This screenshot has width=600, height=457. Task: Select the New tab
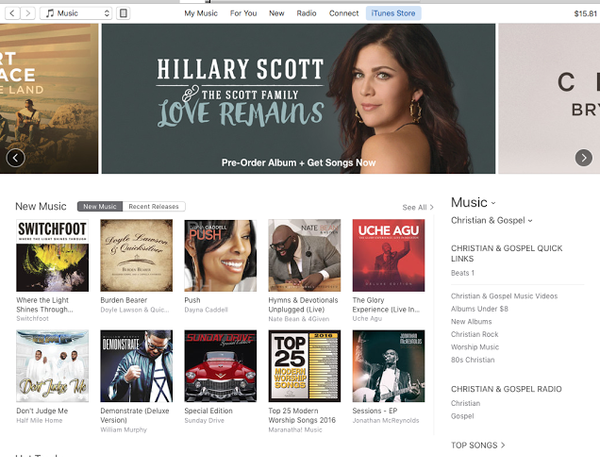[x=276, y=13]
